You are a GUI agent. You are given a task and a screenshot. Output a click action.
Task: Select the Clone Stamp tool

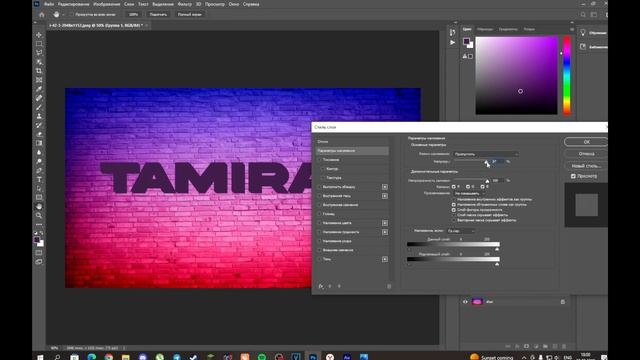39,116
